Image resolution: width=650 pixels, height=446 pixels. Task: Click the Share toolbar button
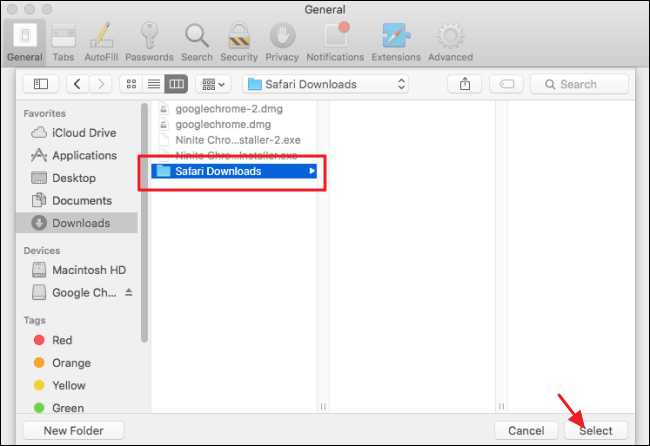tap(465, 84)
